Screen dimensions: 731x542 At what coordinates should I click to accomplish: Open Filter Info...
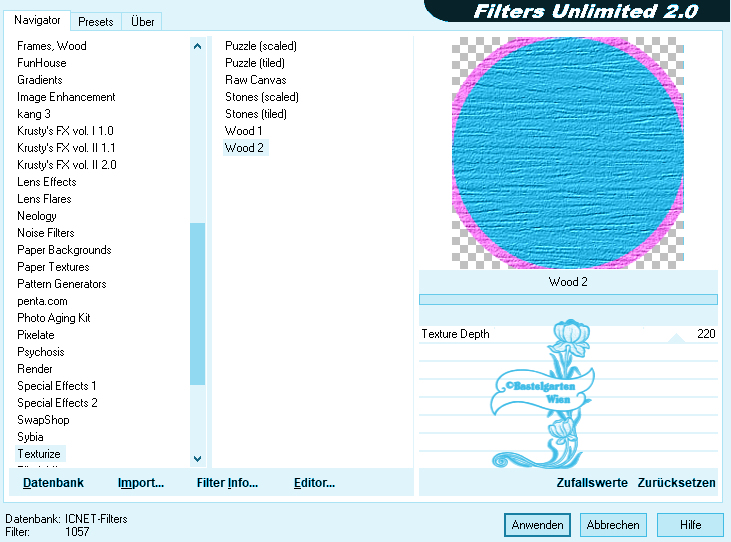(227, 483)
